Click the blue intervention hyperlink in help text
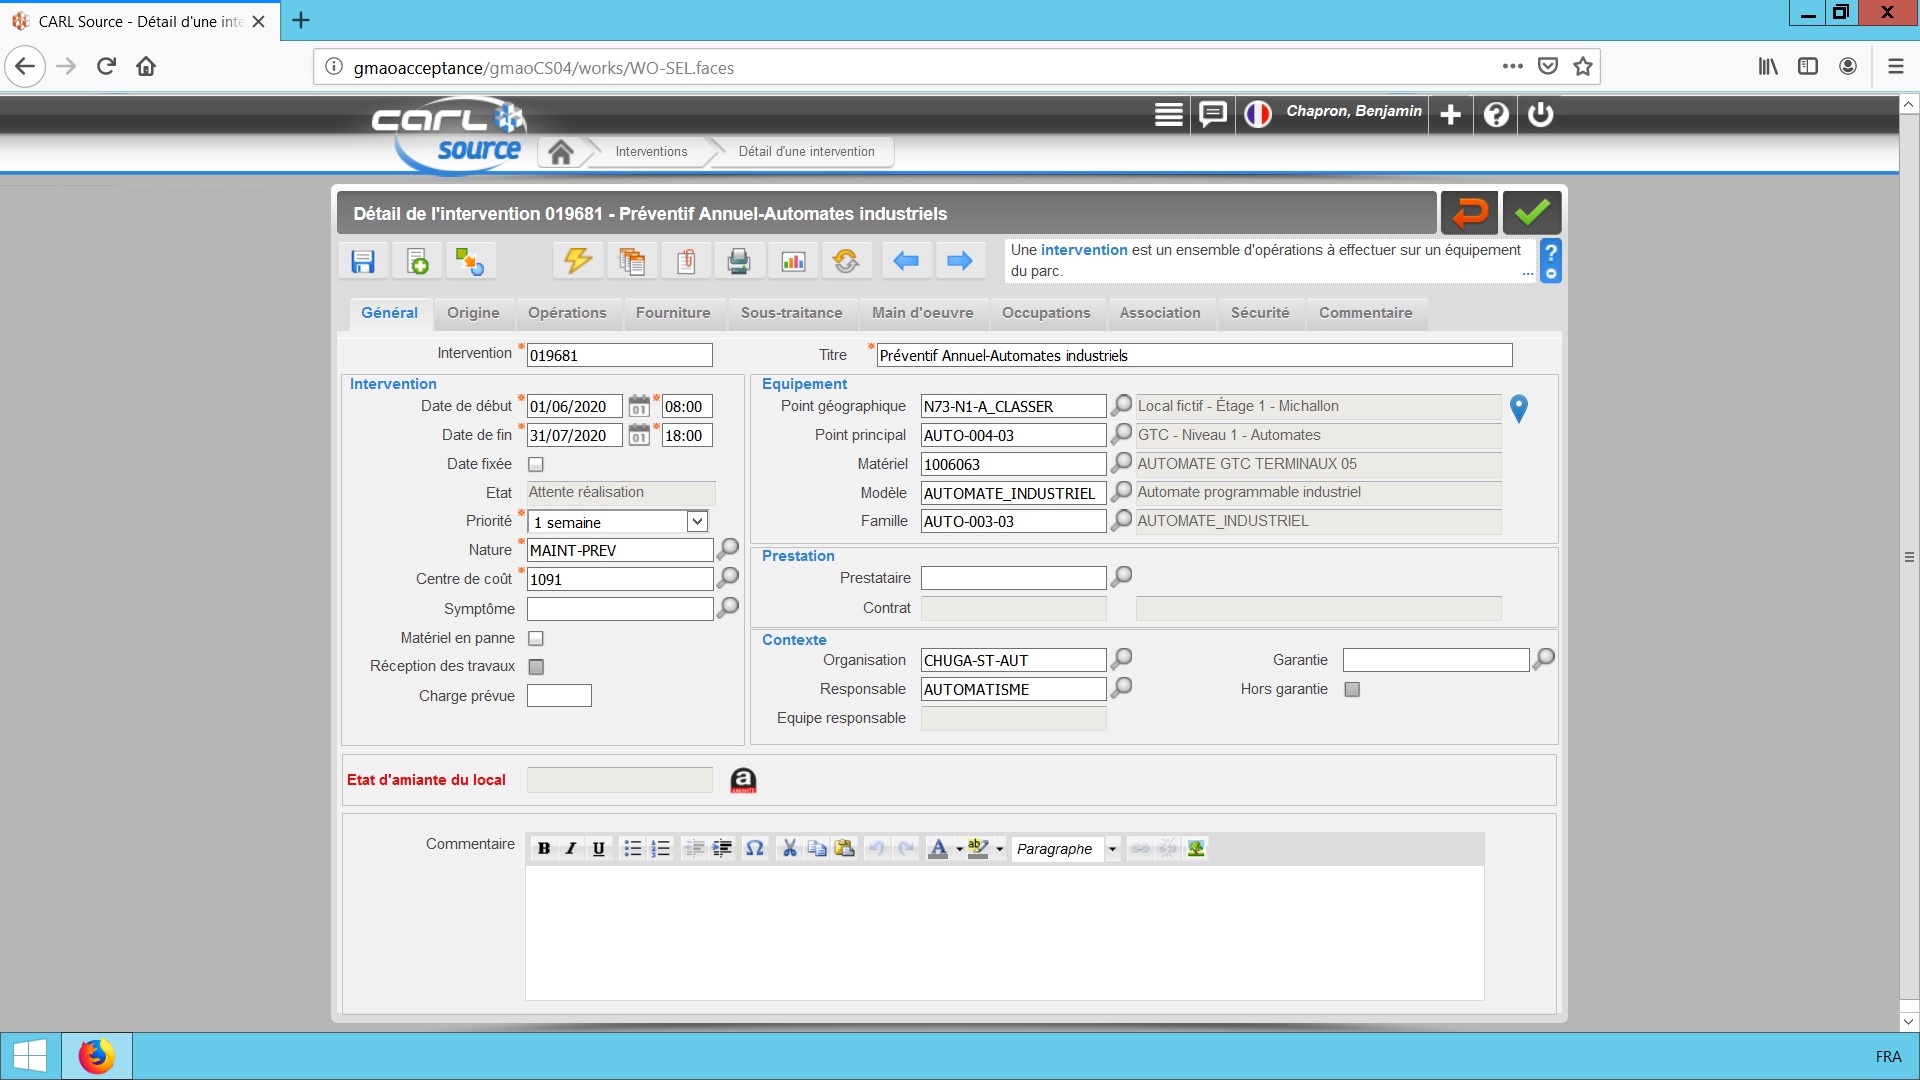Viewport: 1920px width, 1080px height. [x=1084, y=250]
